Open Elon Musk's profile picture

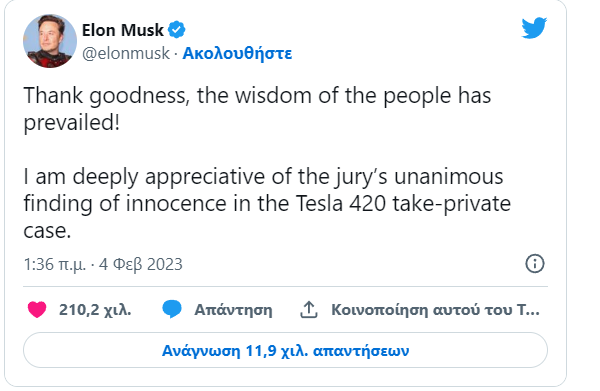[x=50, y=41]
